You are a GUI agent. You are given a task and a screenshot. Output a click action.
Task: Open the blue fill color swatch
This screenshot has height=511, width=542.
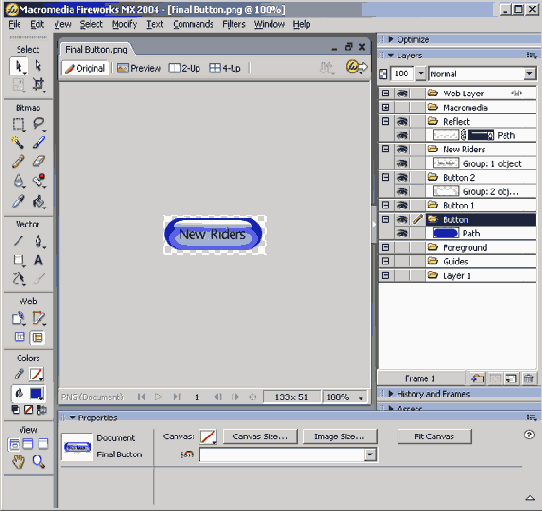point(36,393)
